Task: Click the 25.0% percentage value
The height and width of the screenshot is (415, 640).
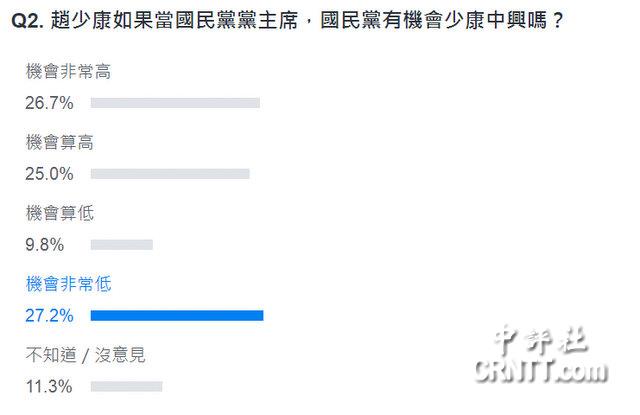Action: pos(49,174)
